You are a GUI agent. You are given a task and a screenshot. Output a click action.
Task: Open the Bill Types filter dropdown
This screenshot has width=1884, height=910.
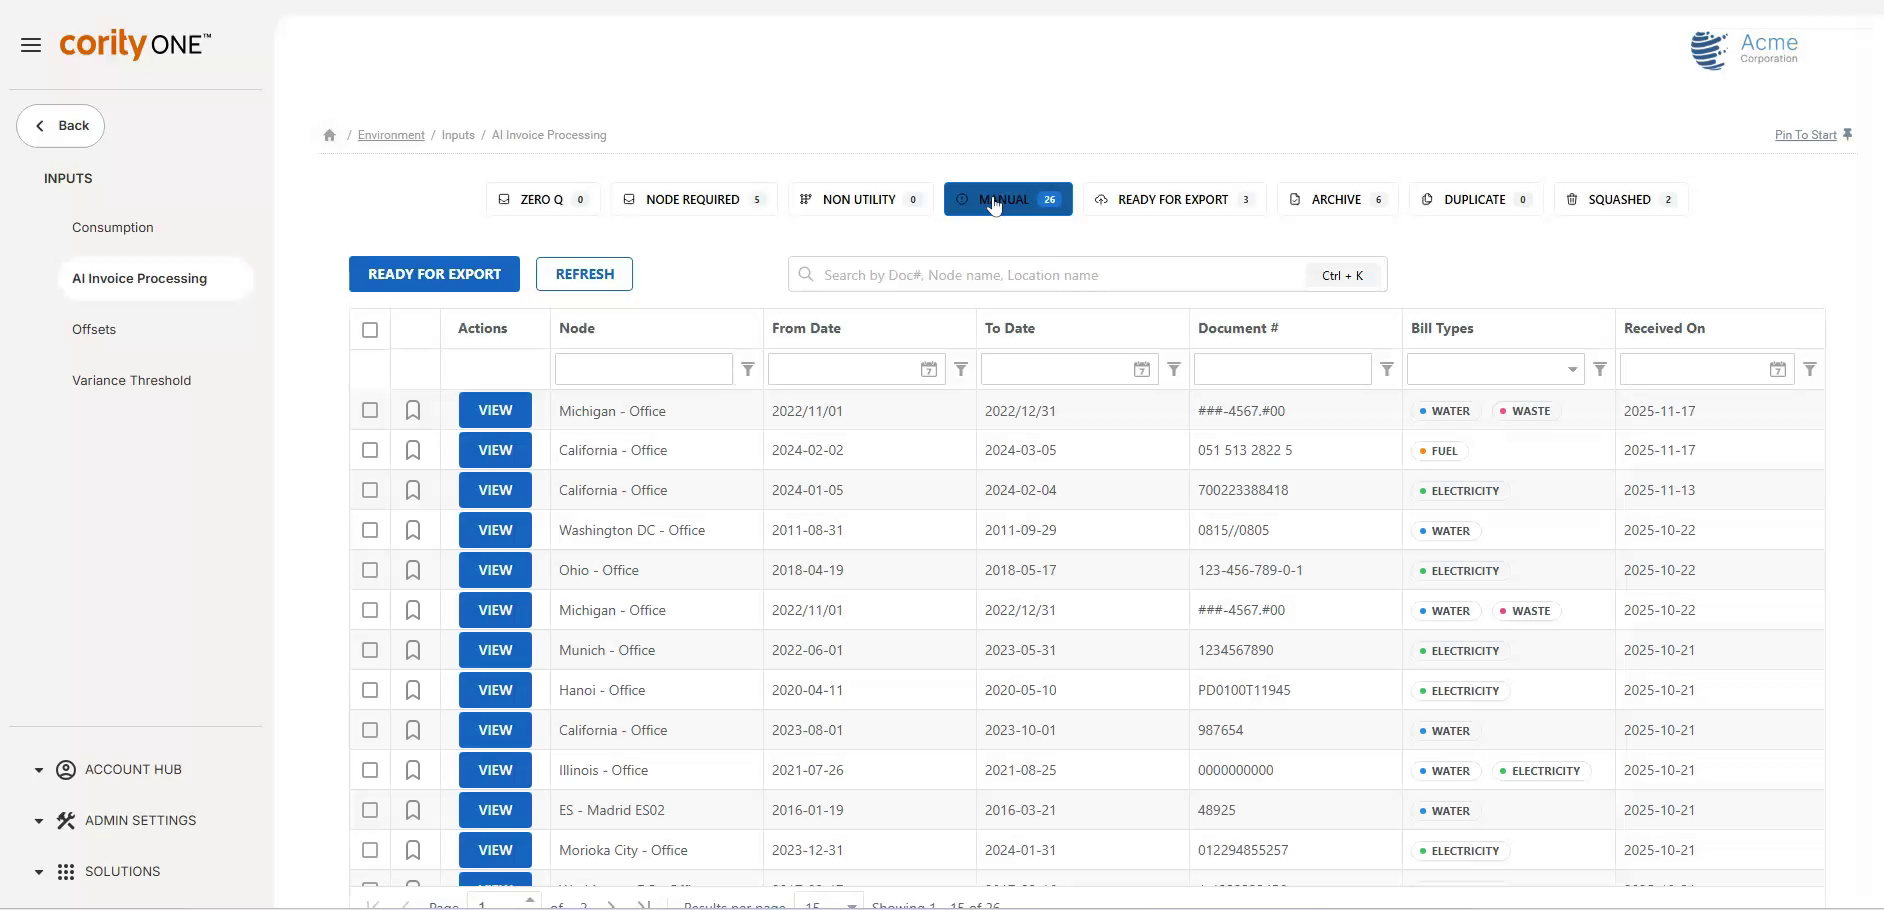(x=1570, y=369)
